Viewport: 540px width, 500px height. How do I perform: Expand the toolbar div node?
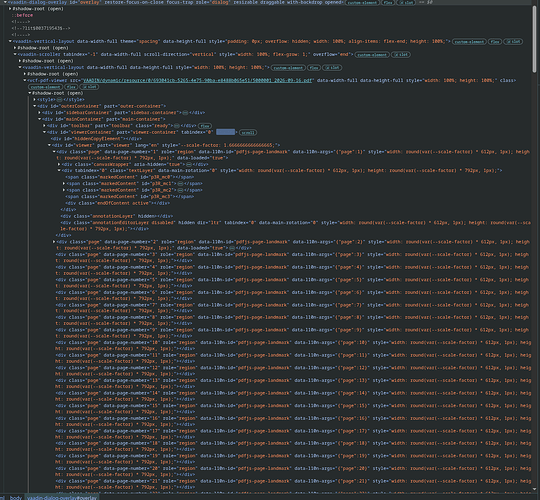44,126
